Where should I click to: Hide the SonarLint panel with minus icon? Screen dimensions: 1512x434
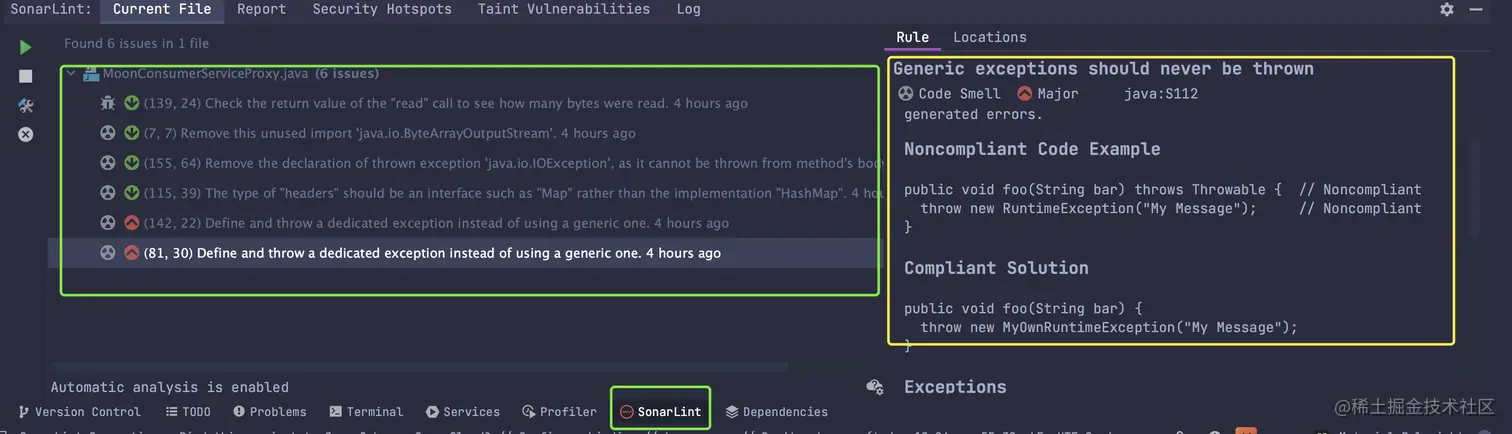(x=1476, y=9)
